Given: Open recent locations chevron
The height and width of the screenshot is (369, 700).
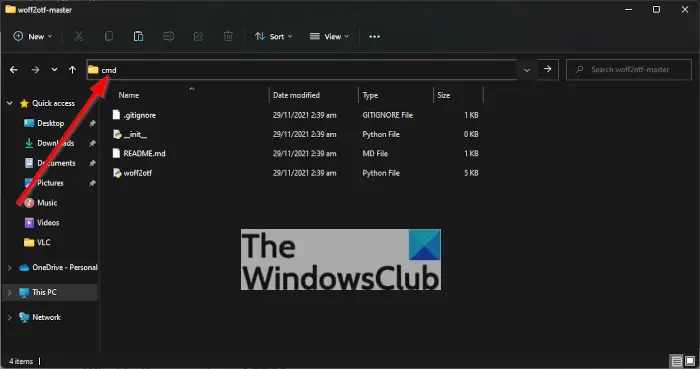Looking at the screenshot, I should coord(54,70).
